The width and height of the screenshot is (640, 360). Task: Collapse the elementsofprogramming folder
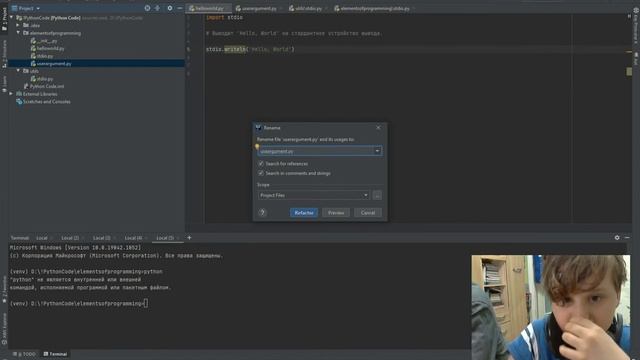[x=18, y=33]
